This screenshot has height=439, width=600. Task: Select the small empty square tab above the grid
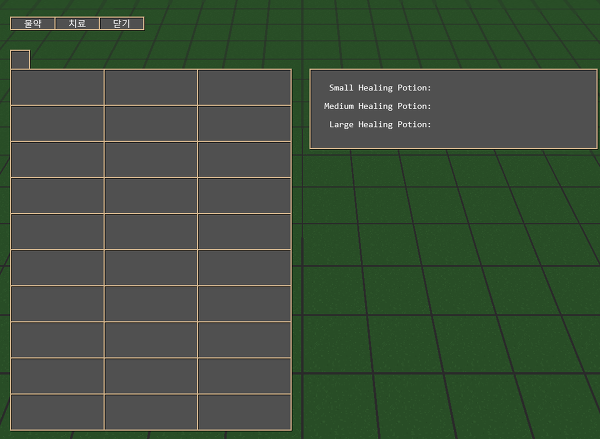20,60
